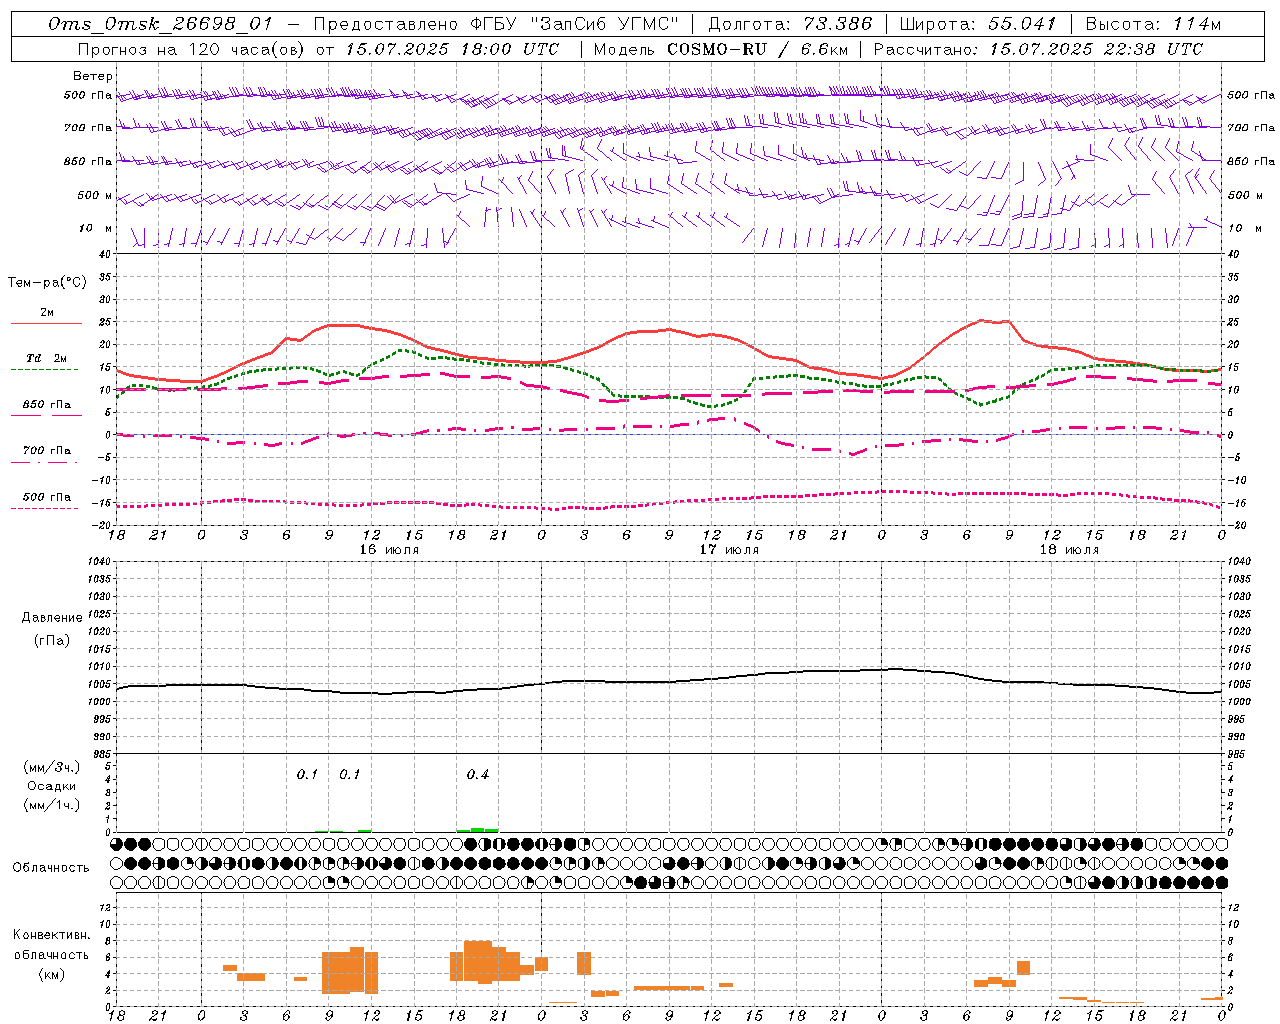Click the Широта: 55.041 header field
Viewport: 1280px width, 1024px height.
pos(977,24)
